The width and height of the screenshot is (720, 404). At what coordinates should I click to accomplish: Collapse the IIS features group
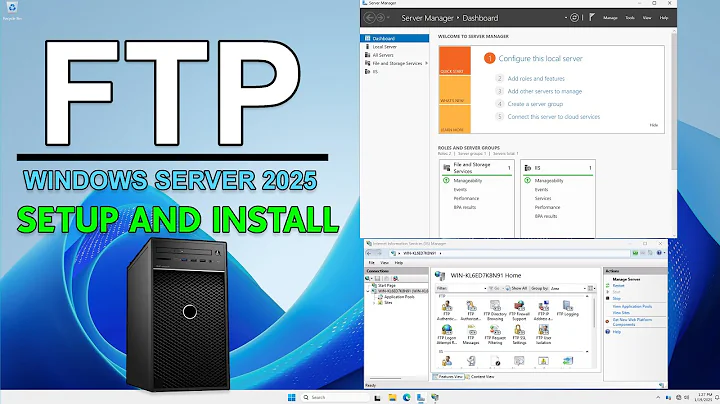pos(587,351)
